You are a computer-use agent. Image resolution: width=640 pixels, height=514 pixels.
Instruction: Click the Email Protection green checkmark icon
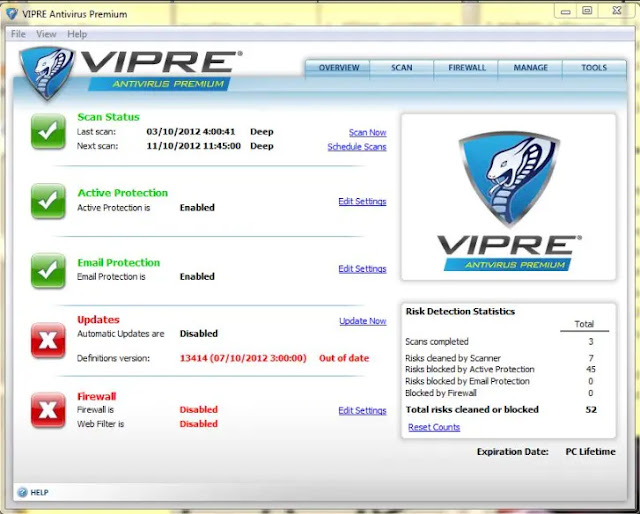click(x=48, y=270)
